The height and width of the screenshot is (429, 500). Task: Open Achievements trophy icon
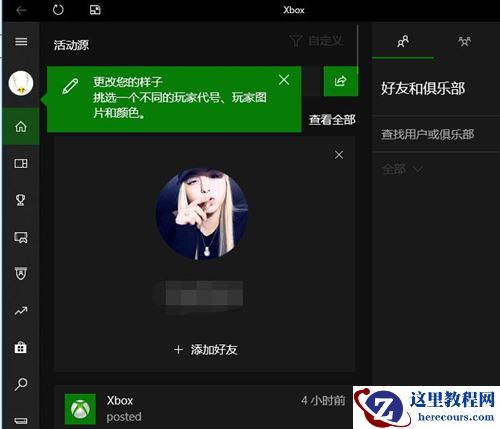21,200
